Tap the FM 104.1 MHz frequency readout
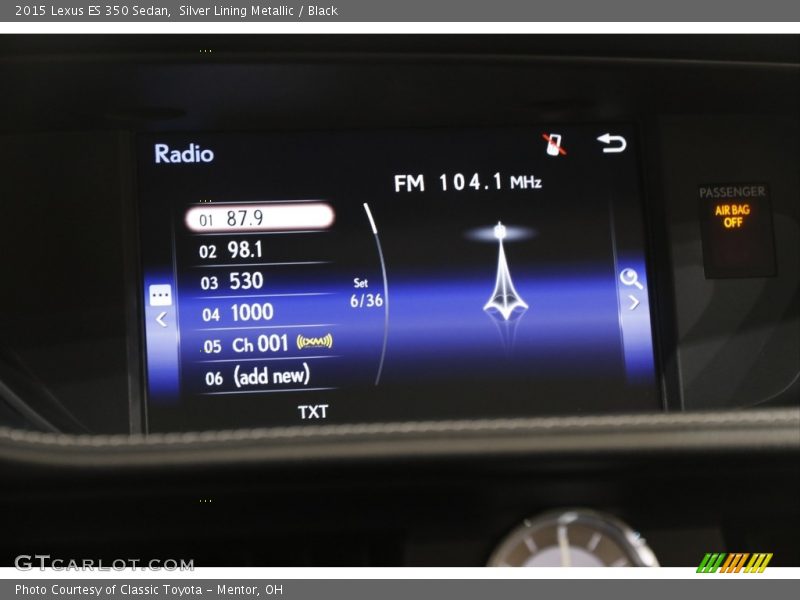 467,182
